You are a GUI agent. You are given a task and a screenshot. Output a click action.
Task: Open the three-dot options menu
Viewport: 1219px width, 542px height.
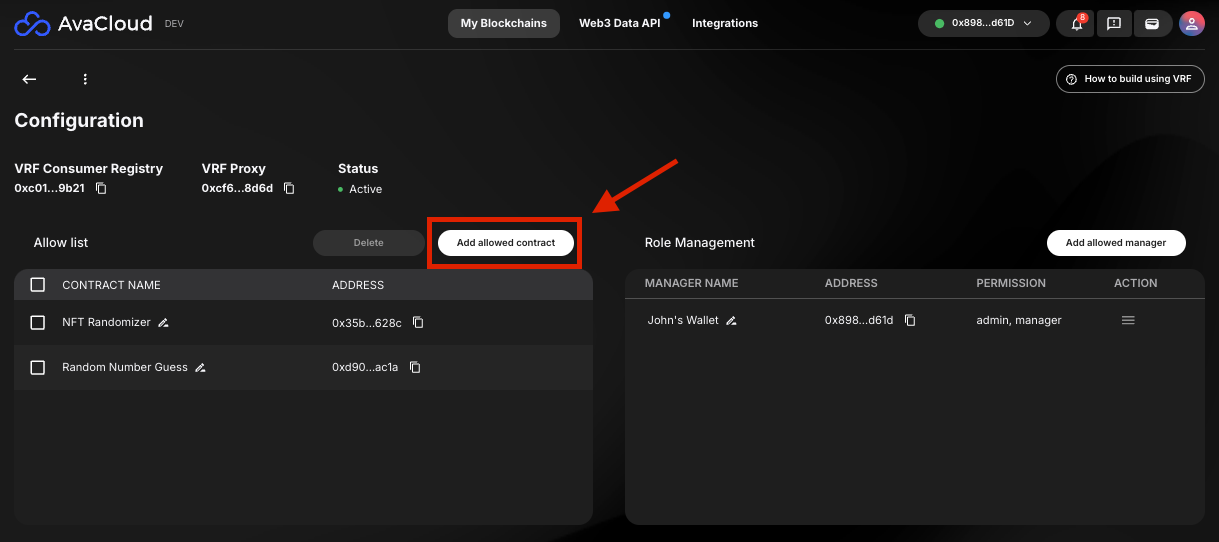(x=85, y=79)
